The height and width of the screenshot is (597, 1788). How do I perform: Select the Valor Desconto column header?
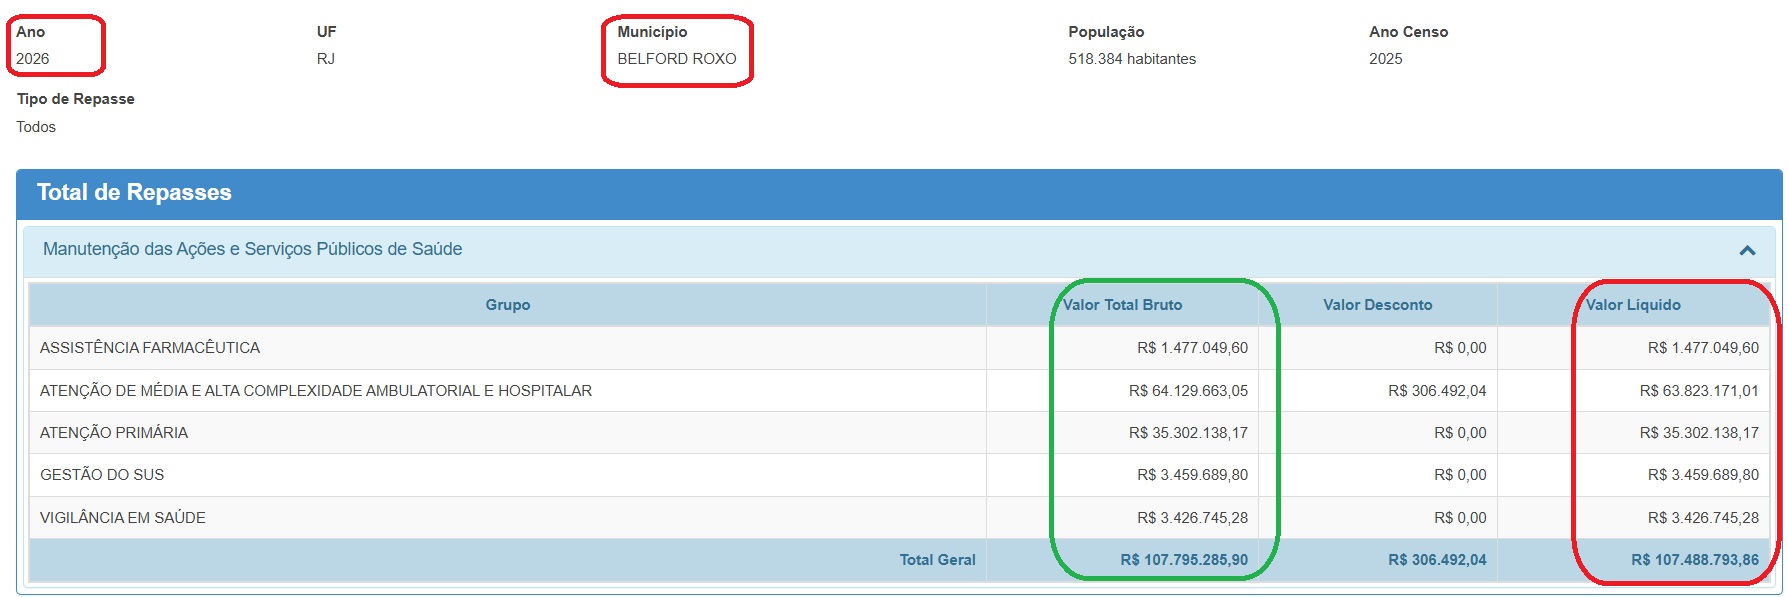coord(1377,305)
